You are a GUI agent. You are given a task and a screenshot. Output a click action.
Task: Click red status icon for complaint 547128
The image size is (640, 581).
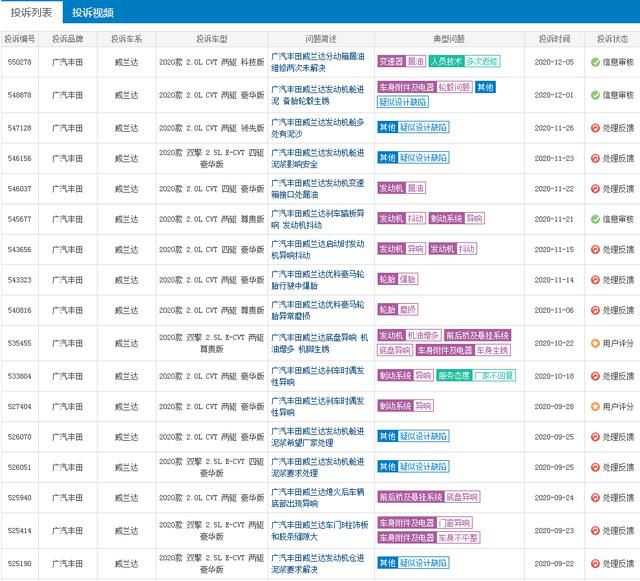tap(595, 128)
